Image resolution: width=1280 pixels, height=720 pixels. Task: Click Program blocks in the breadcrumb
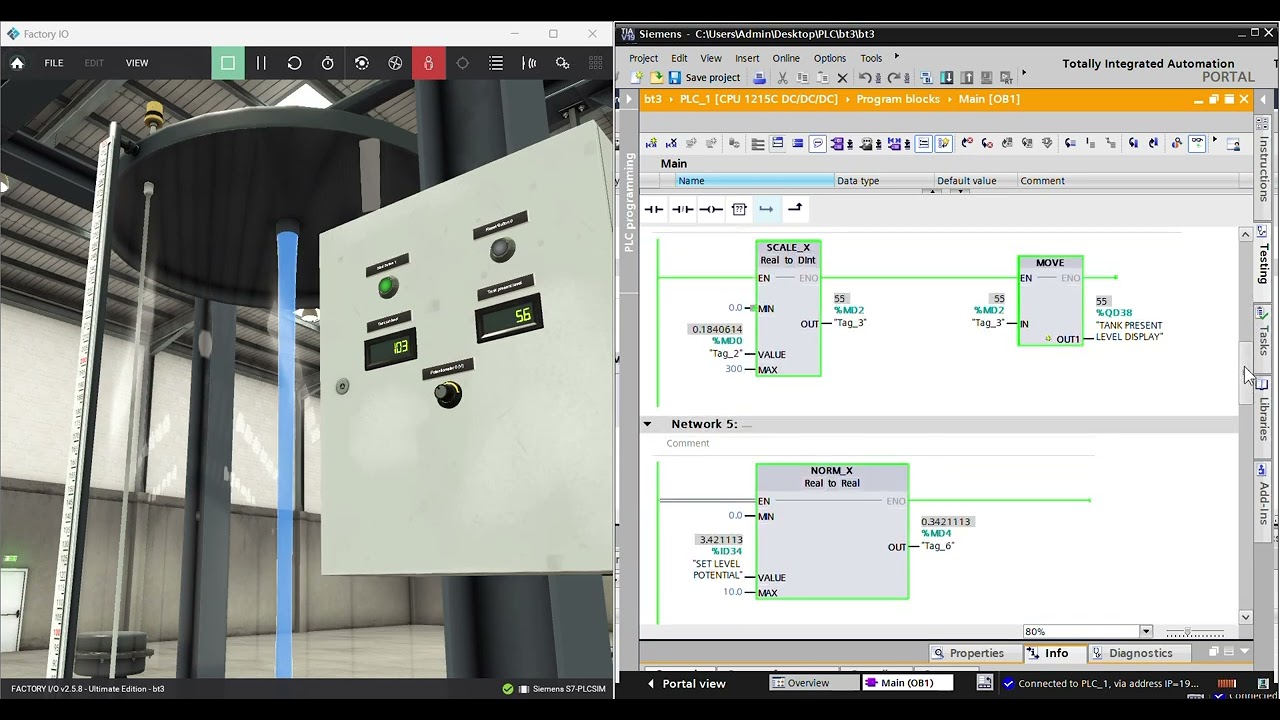pos(898,99)
